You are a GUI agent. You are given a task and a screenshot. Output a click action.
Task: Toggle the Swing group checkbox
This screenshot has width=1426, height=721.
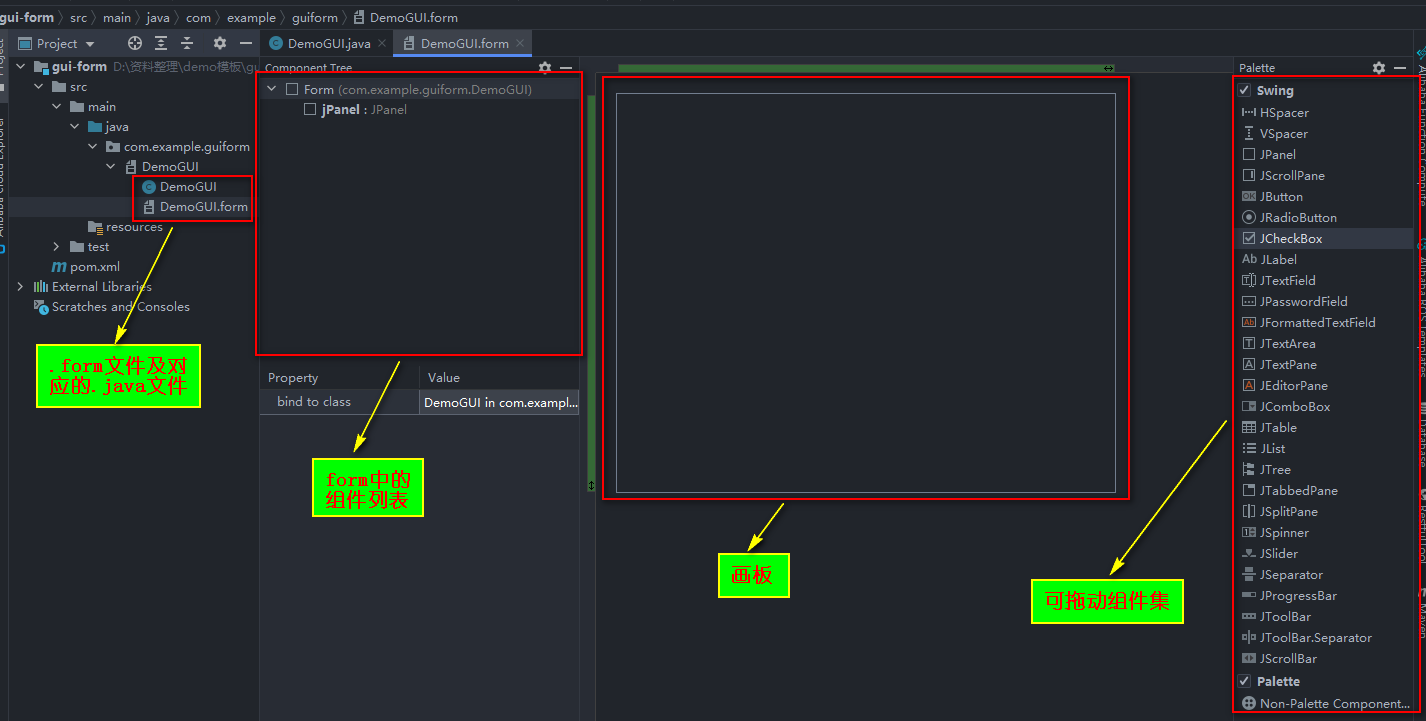pos(1245,90)
